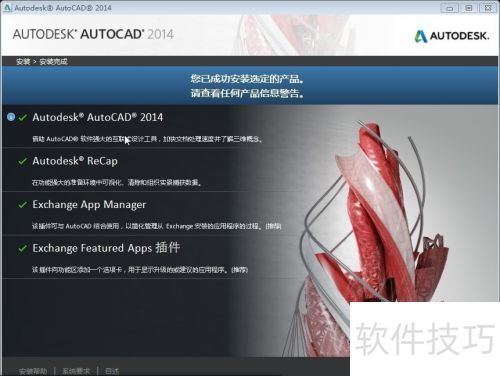Select the Exchange App Manager title
The height and width of the screenshot is (376, 500).
tap(89, 205)
